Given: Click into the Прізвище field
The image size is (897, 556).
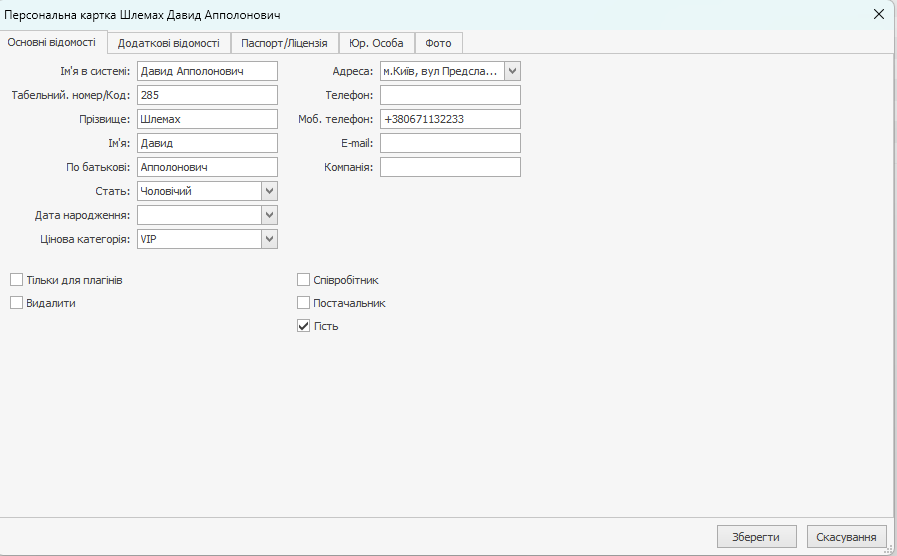Looking at the screenshot, I should coord(206,119).
